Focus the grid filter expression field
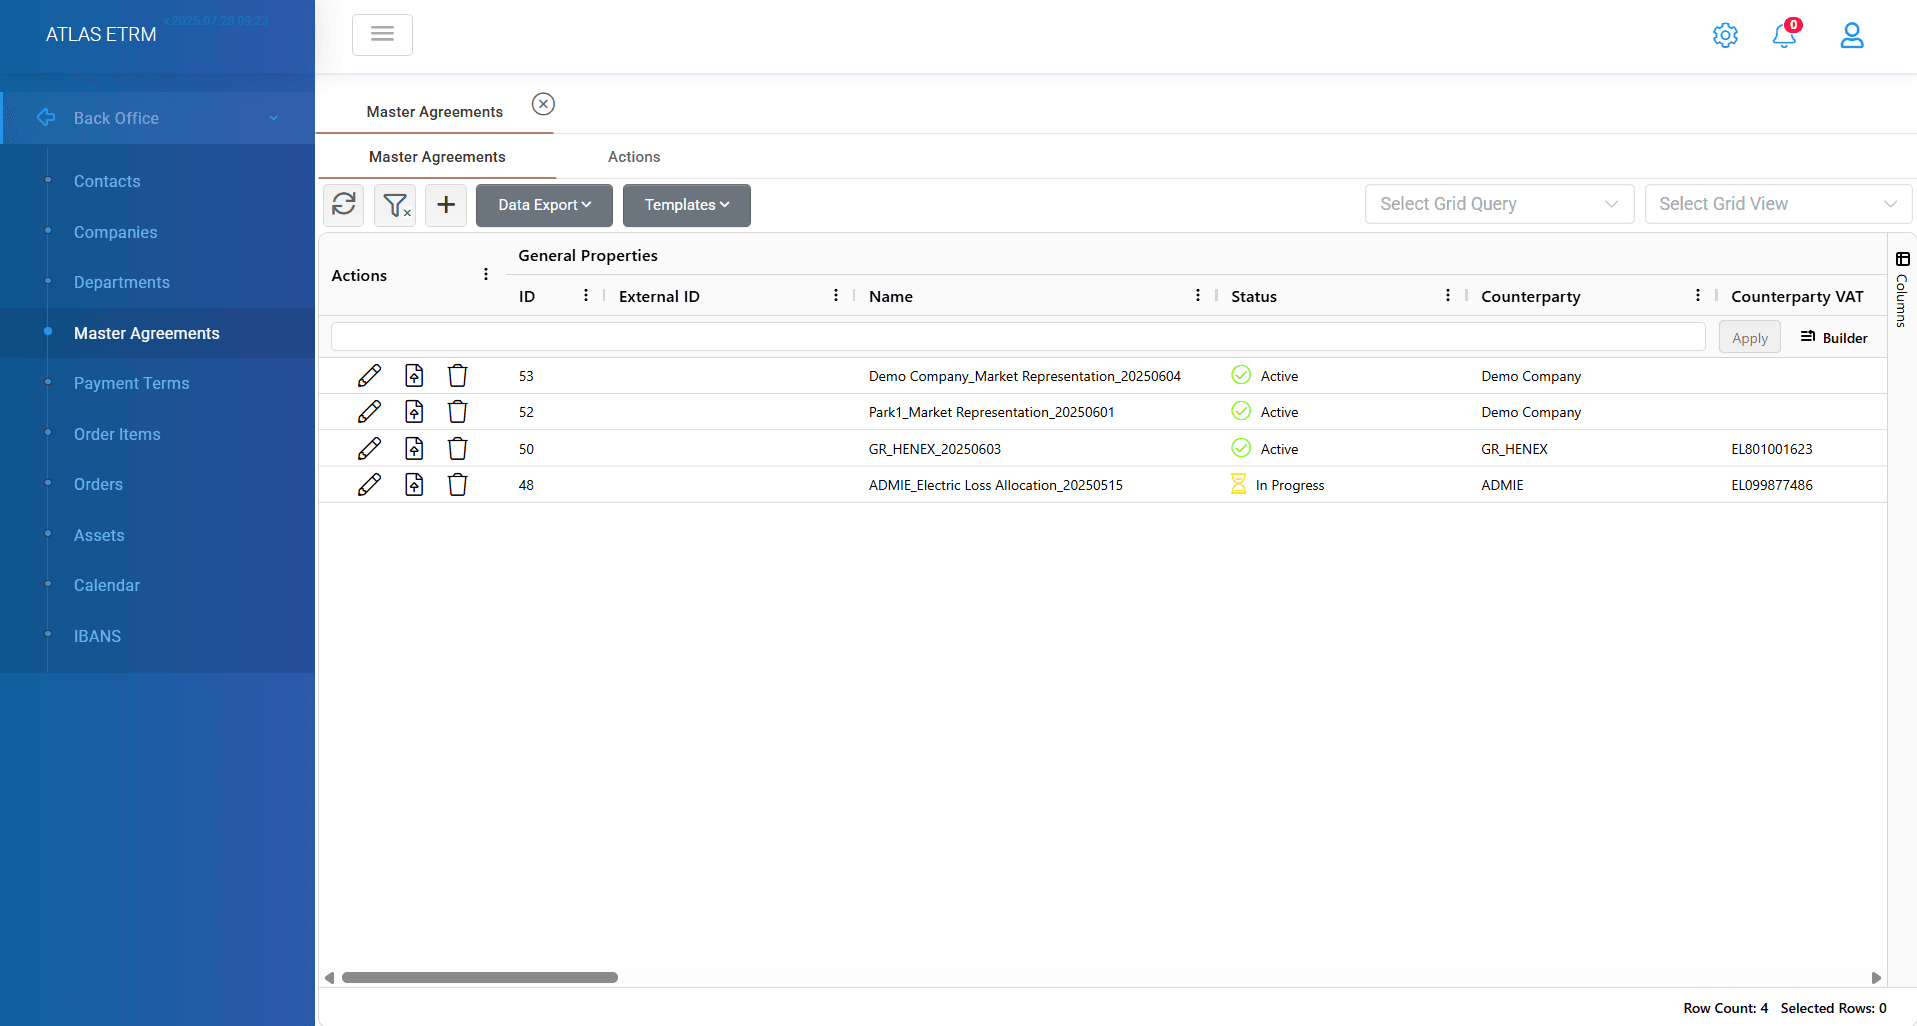This screenshot has height=1026, width=1917. click(1018, 337)
